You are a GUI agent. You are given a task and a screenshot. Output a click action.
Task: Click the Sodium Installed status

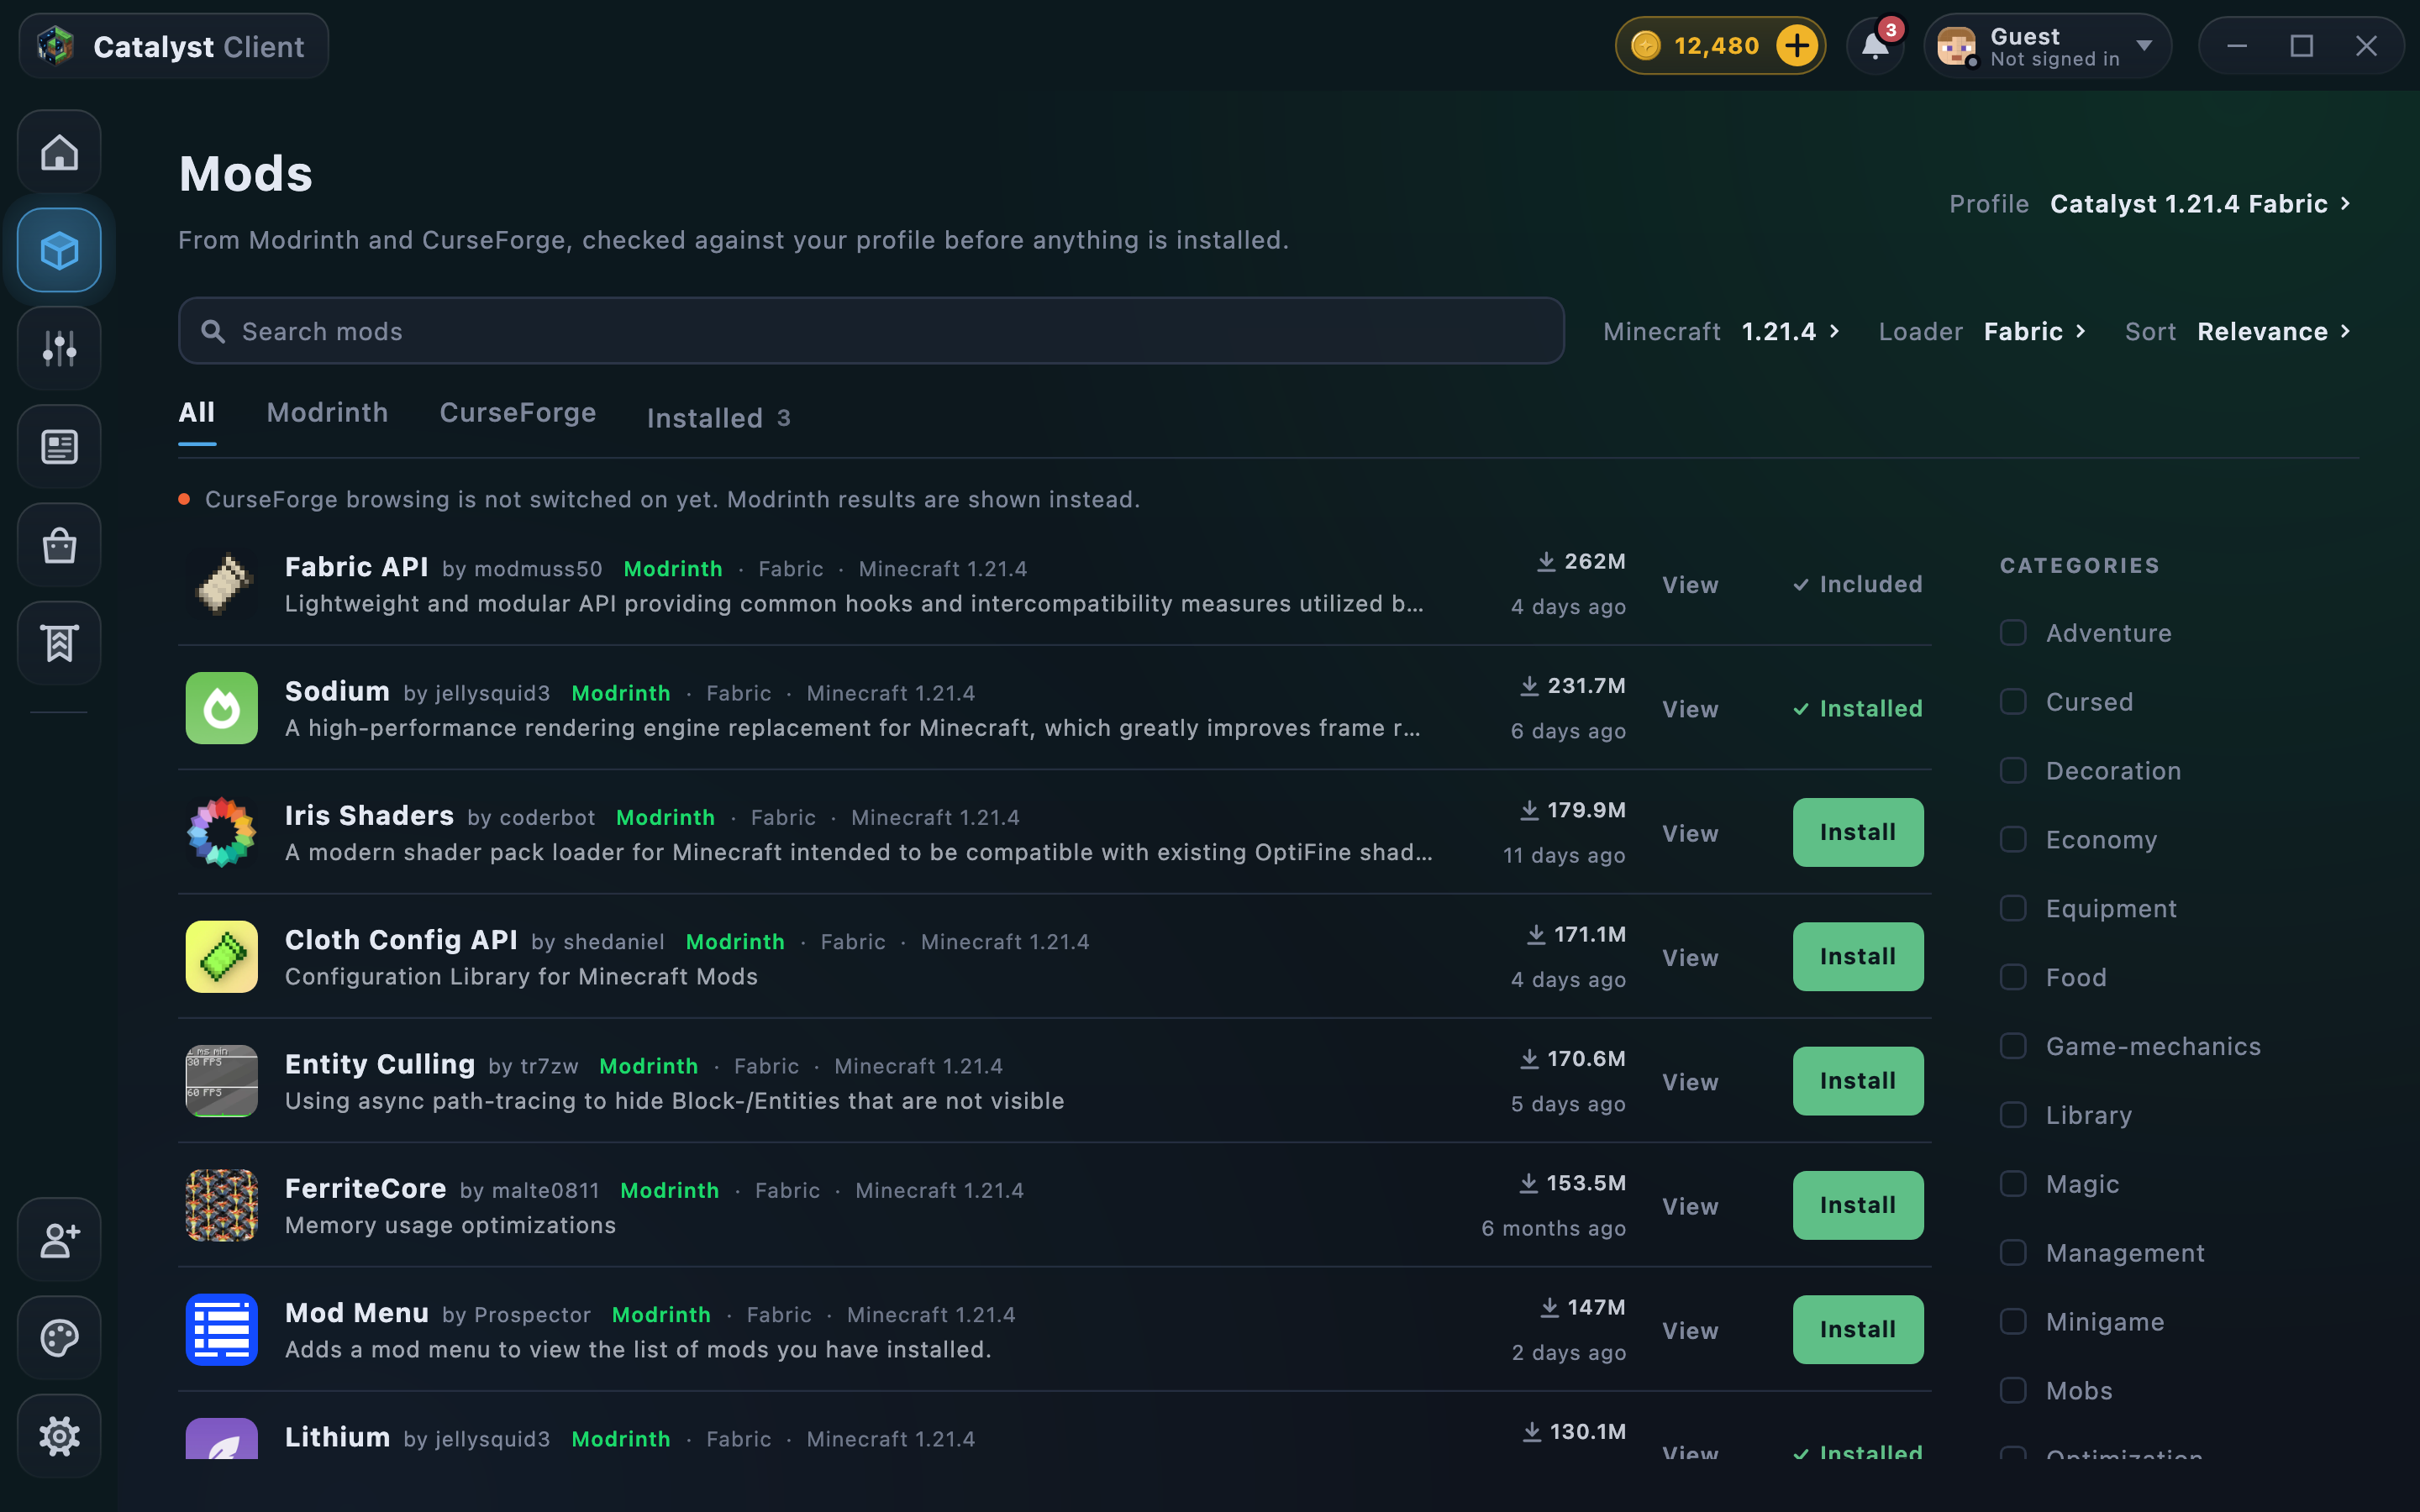[x=1858, y=709]
